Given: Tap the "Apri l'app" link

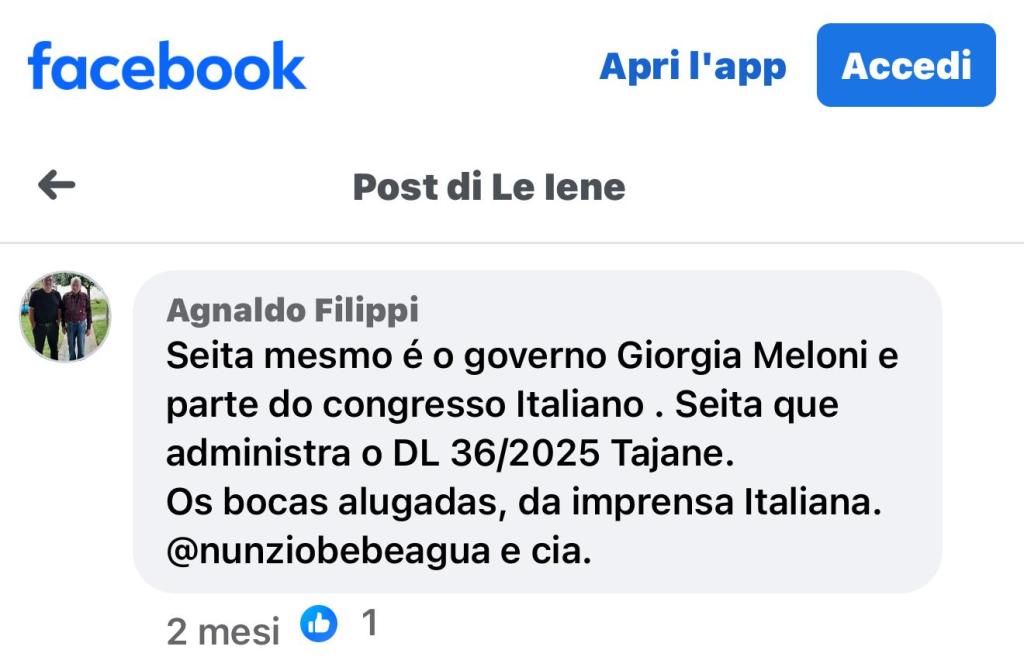Looking at the screenshot, I should pyautogui.click(x=692, y=66).
